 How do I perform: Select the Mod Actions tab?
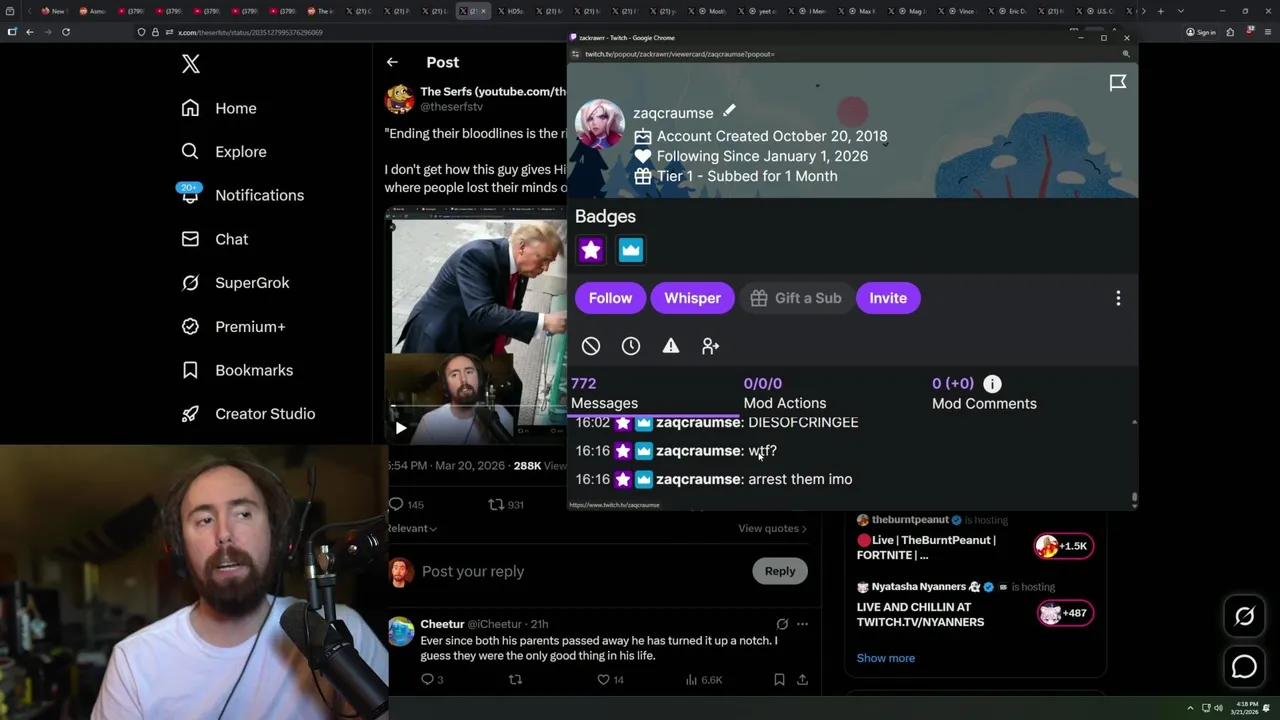click(785, 393)
